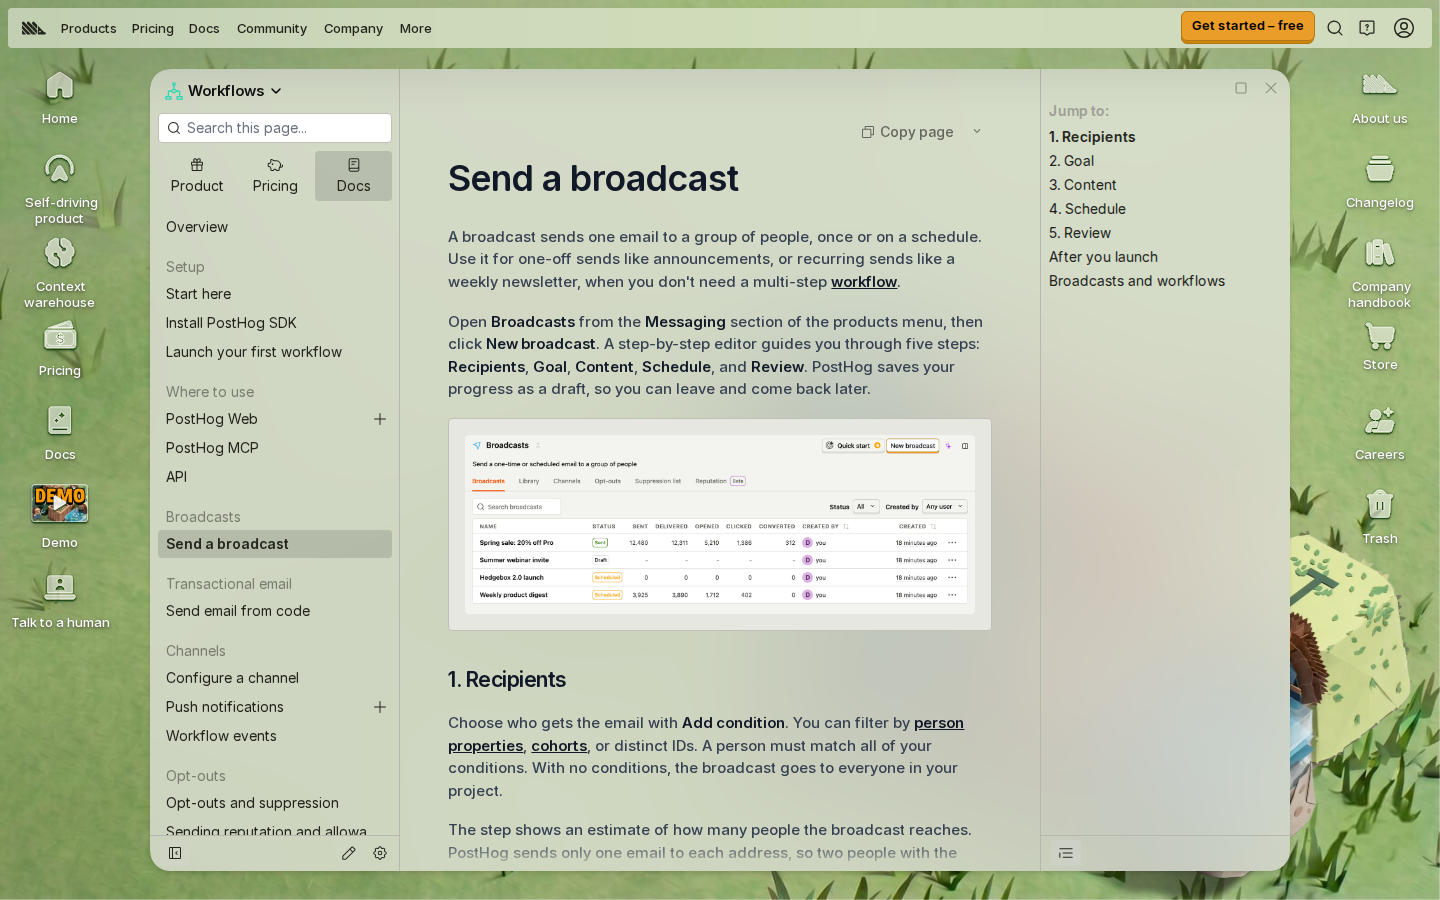Switch to the Pricing tab in sidebar
This screenshot has height=900, width=1440.
pyautogui.click(x=275, y=176)
